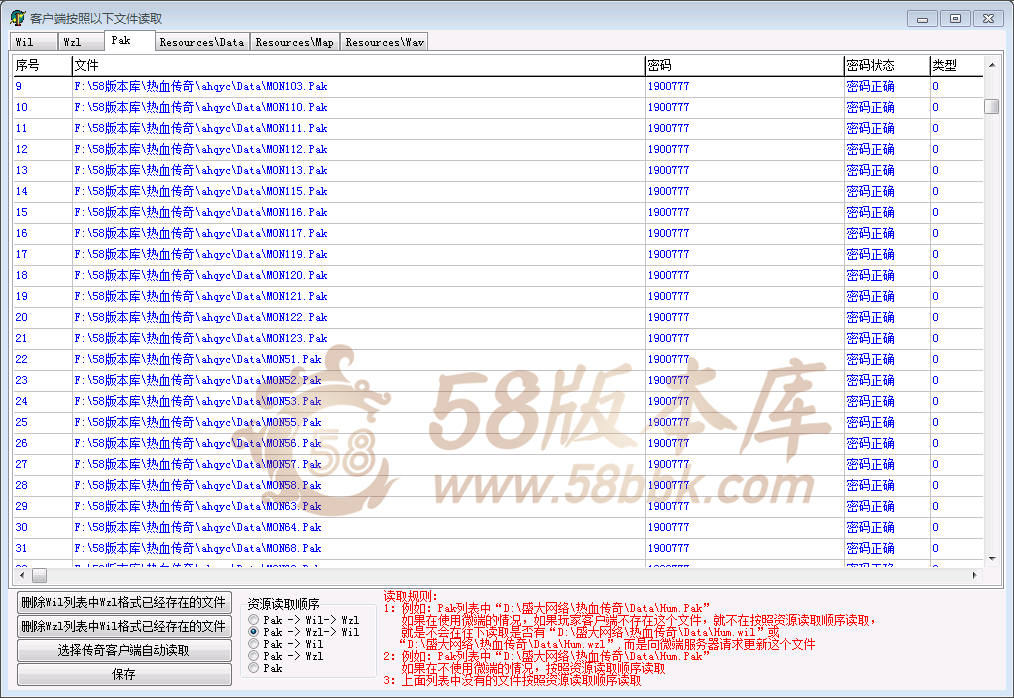Image resolution: width=1014 pixels, height=698 pixels.
Task: Click the 类型 column header
Action: point(956,65)
